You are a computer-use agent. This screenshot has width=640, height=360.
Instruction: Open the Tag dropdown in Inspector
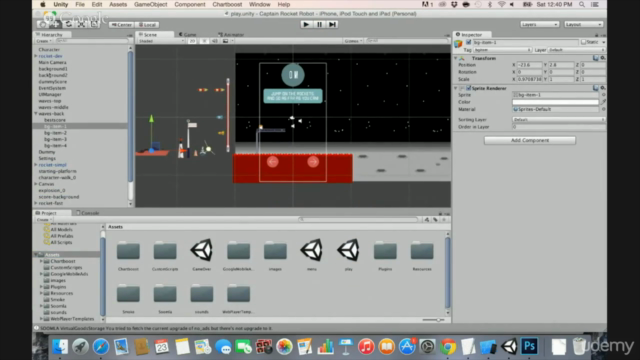502,50
